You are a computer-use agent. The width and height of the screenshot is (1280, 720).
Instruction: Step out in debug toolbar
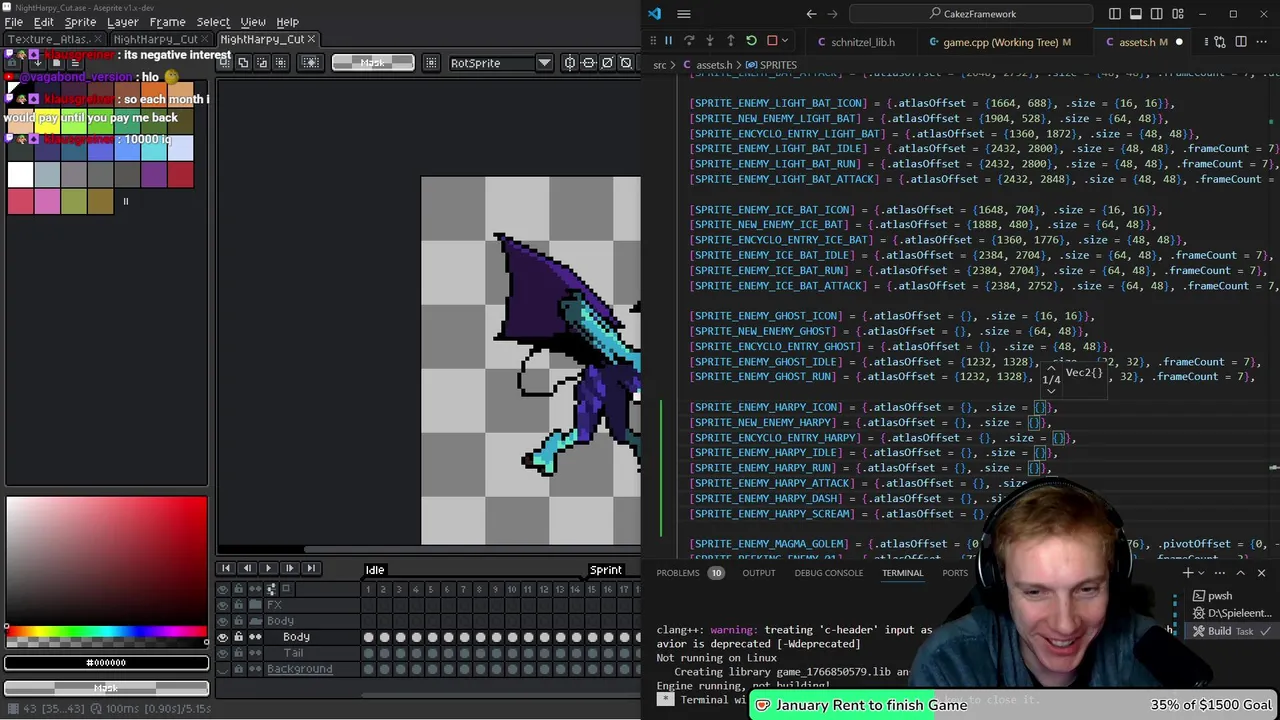(x=731, y=41)
